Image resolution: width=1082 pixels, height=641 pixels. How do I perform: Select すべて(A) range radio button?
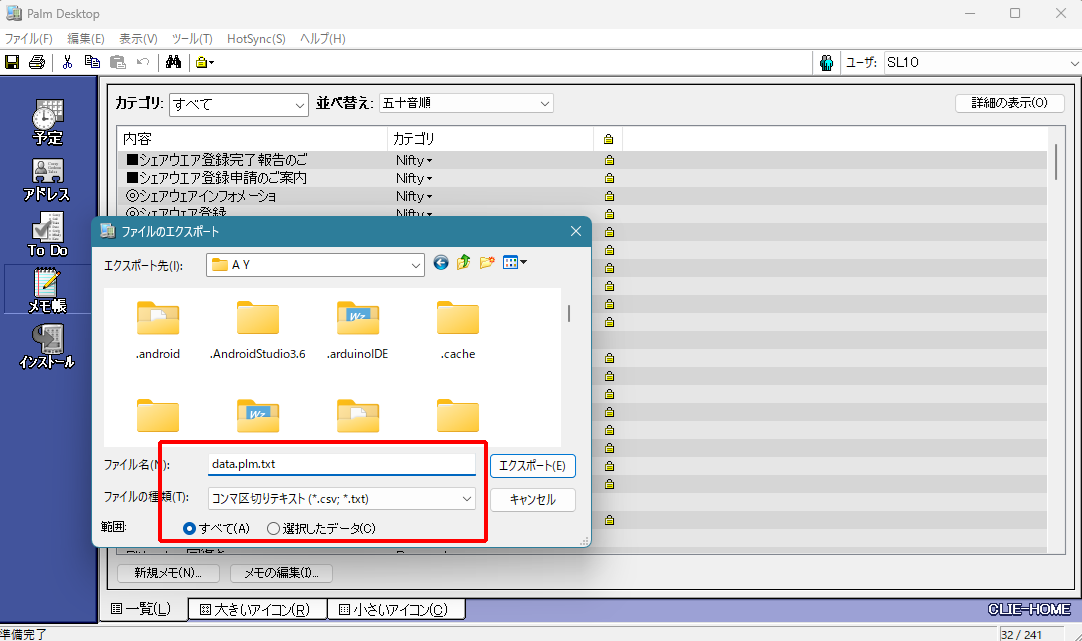(189, 529)
